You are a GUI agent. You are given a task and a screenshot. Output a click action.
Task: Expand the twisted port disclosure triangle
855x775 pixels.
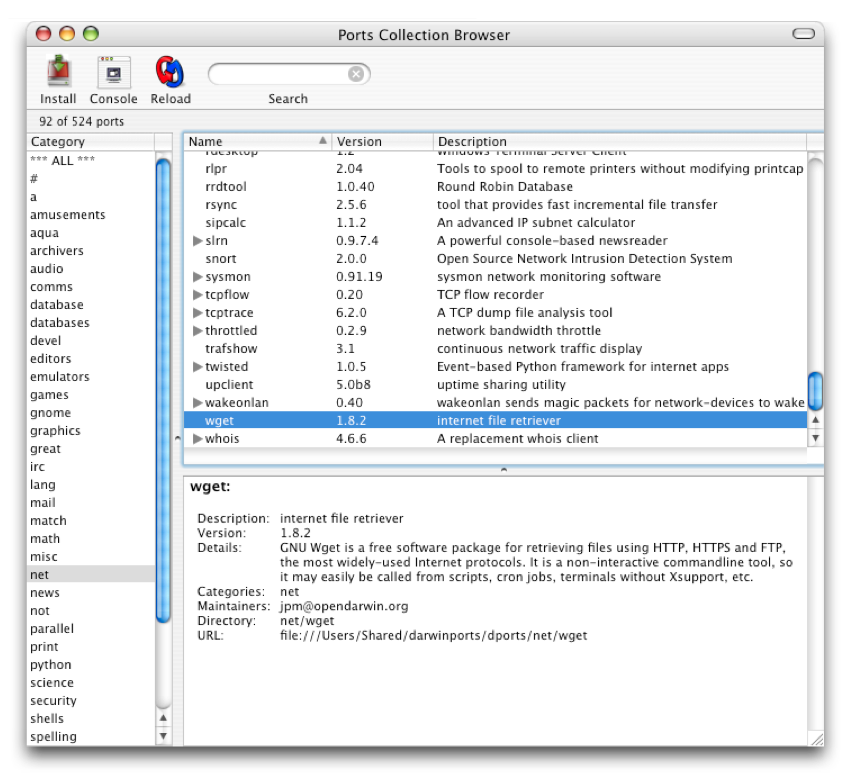[x=197, y=367]
